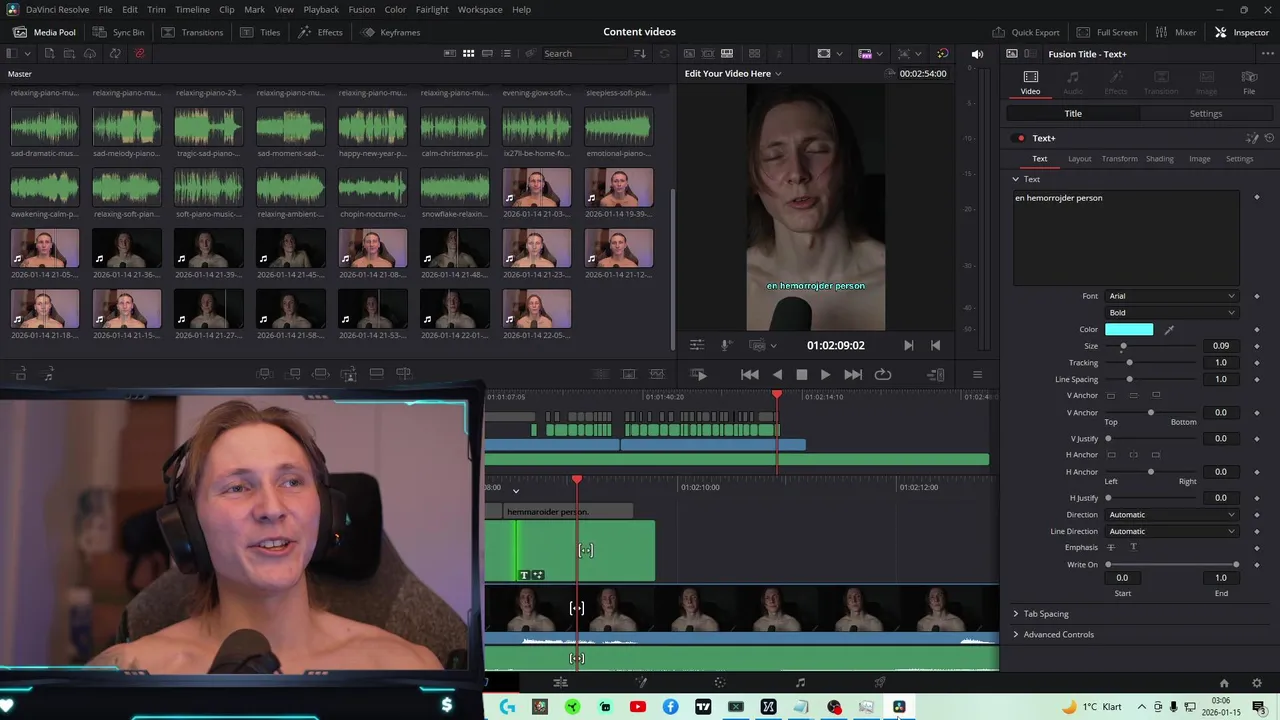The height and width of the screenshot is (720, 1280).
Task: Open the Keyframes panel
Action: 391,32
